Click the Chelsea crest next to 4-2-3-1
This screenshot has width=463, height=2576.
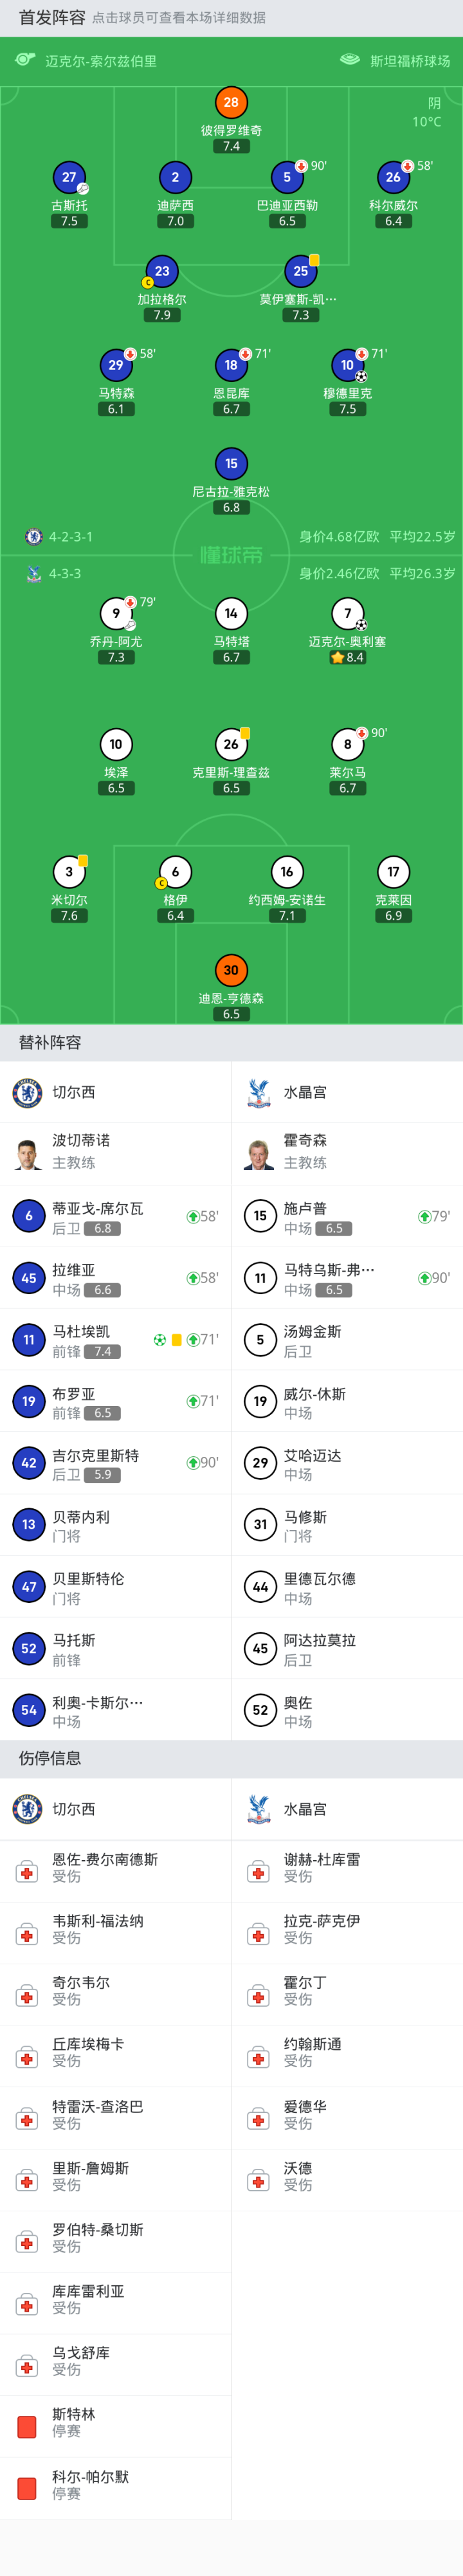point(33,537)
